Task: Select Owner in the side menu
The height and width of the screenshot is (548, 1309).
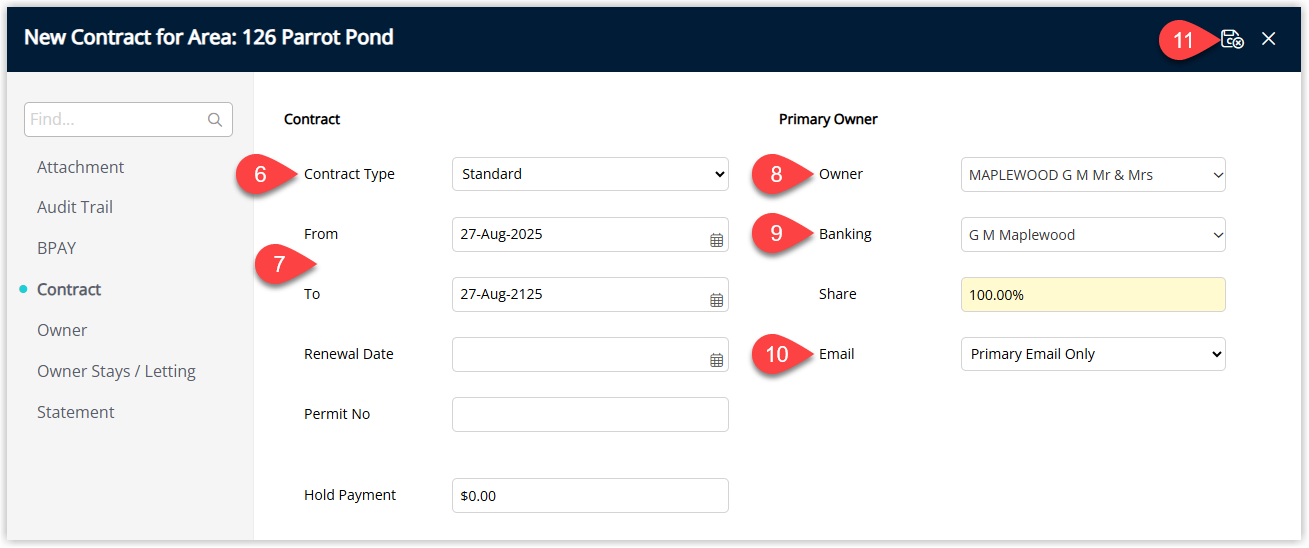Action: pos(62,330)
